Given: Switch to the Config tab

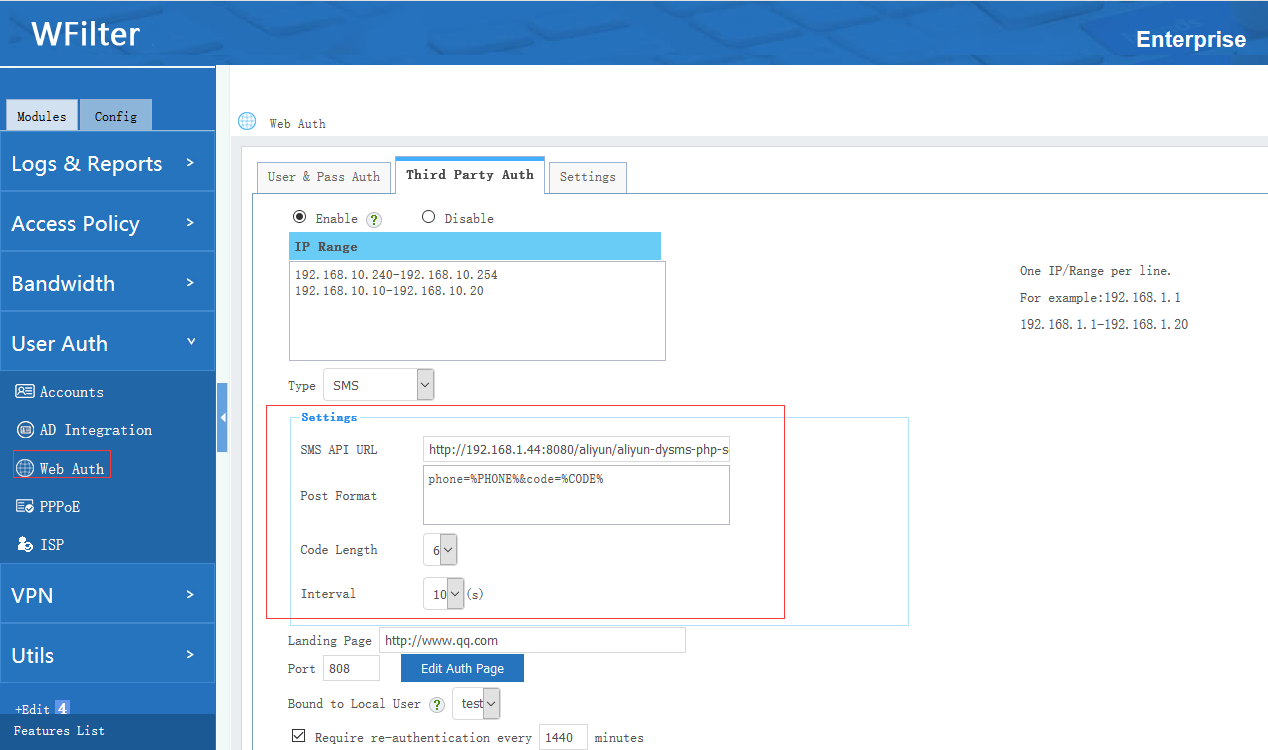Looking at the screenshot, I should click(116, 115).
